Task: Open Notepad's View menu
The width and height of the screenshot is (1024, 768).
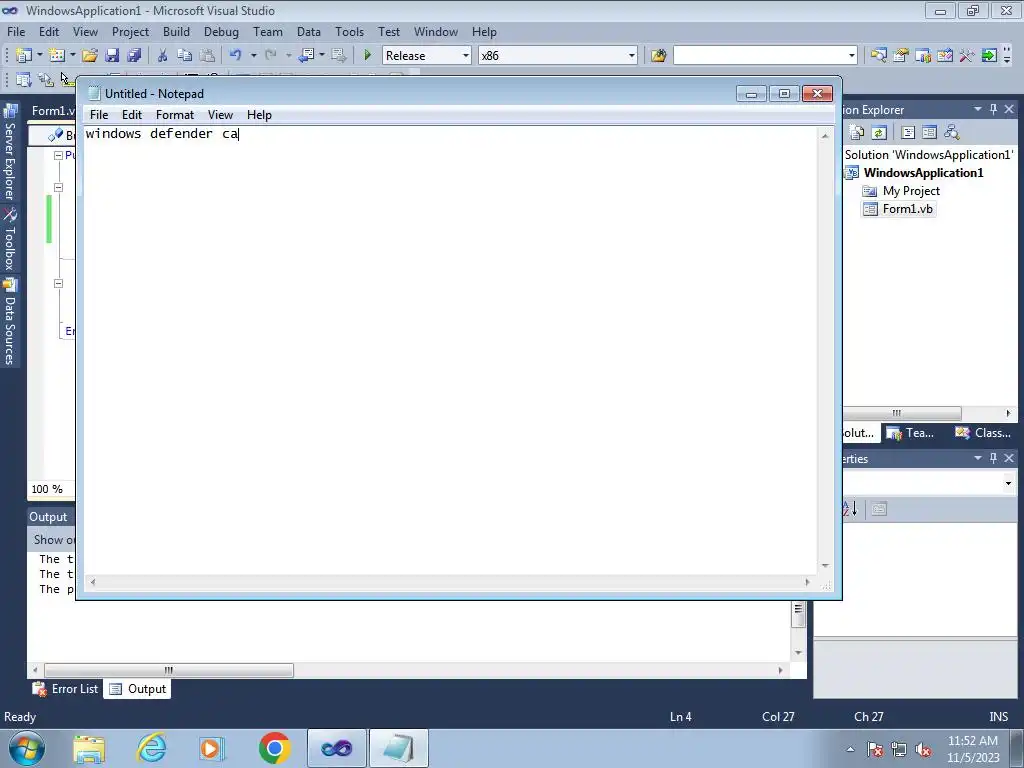Action: [220, 115]
